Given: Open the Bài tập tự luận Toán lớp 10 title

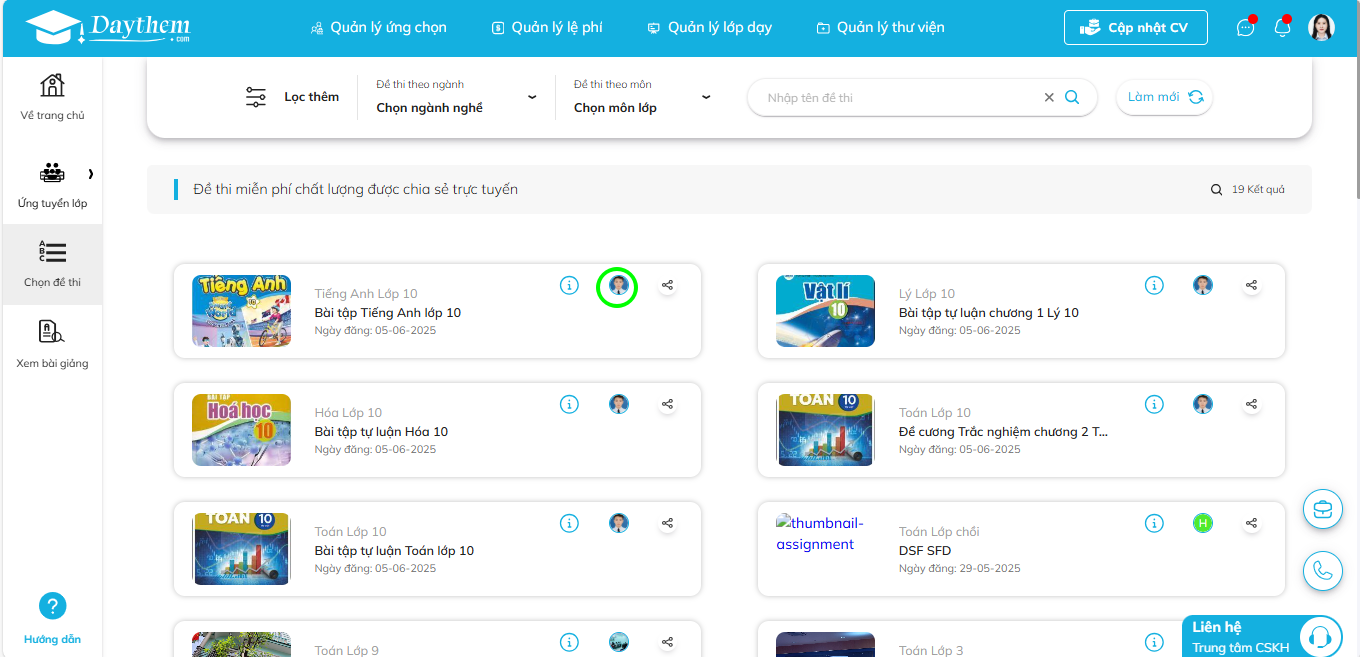Looking at the screenshot, I should [394, 551].
